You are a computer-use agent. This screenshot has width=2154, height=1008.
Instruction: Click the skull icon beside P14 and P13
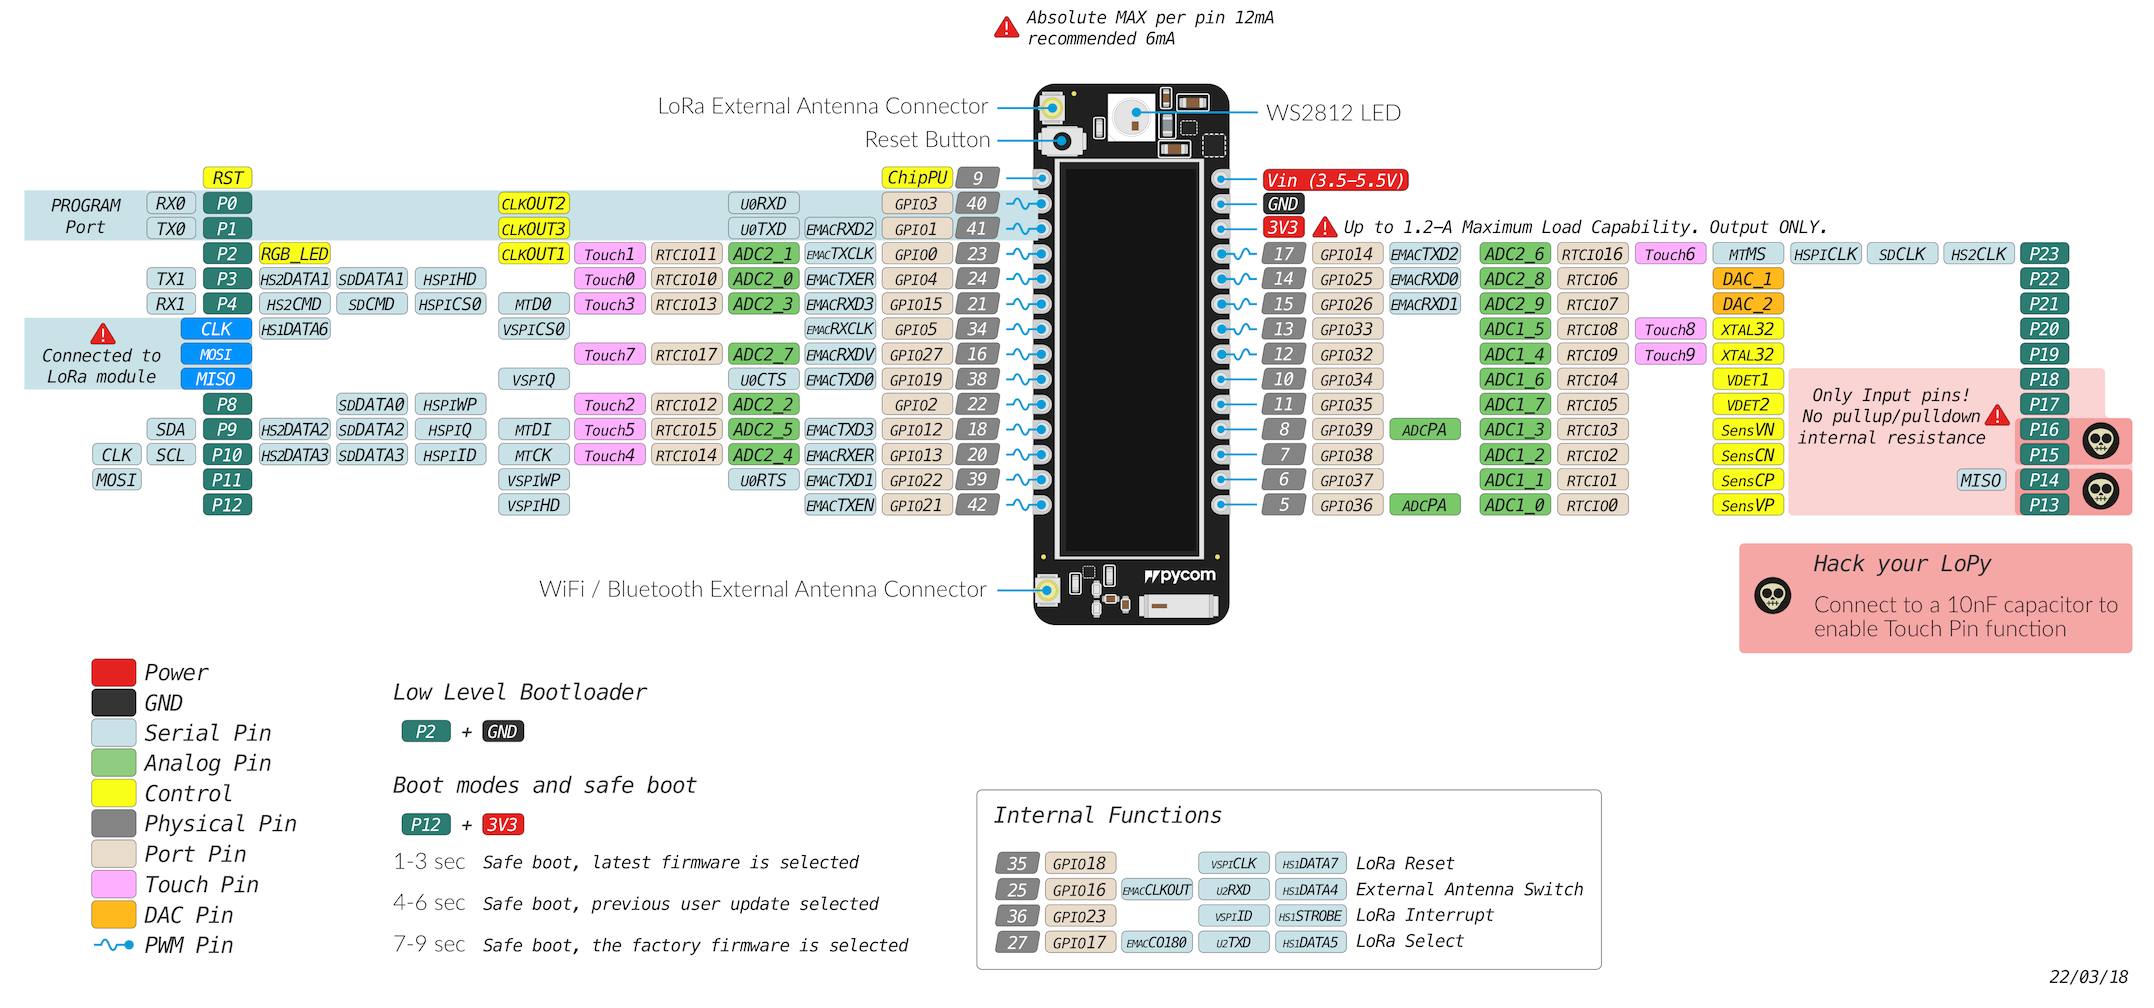point(2100,491)
